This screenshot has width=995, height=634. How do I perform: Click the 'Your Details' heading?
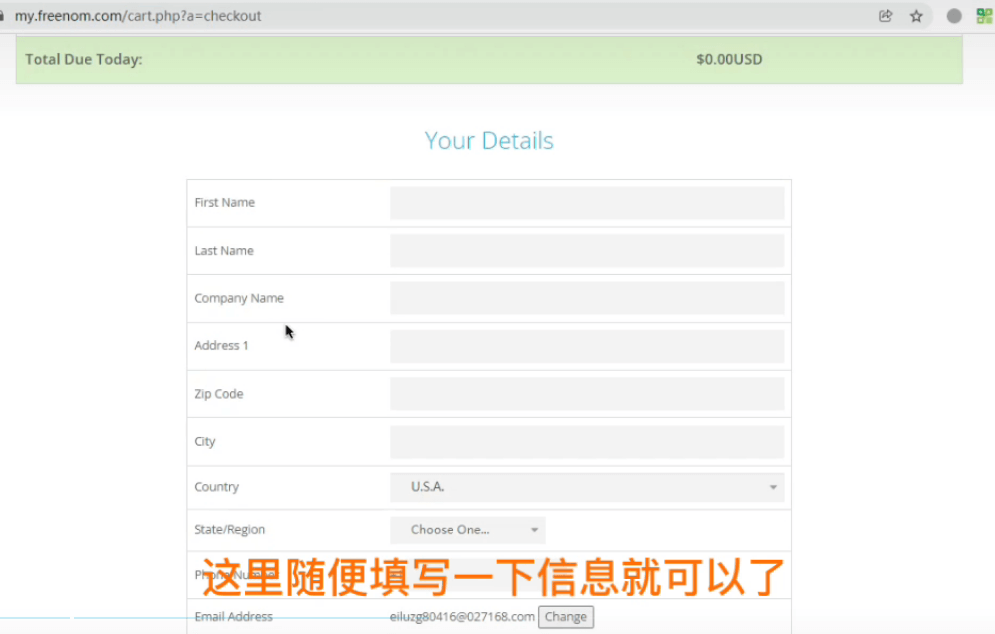(489, 141)
